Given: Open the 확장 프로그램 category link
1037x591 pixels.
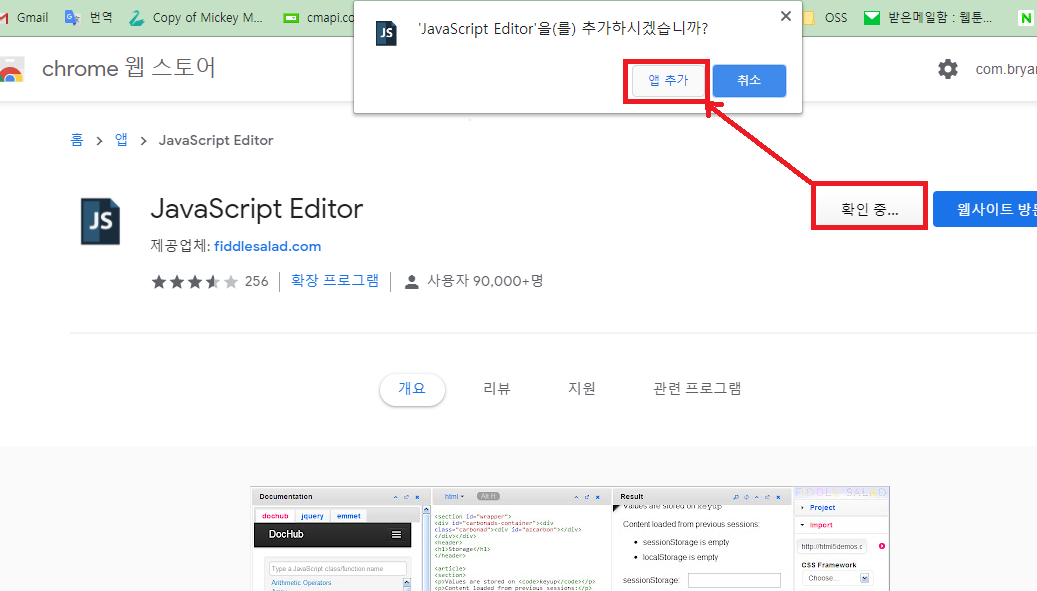Looking at the screenshot, I should click(335, 281).
